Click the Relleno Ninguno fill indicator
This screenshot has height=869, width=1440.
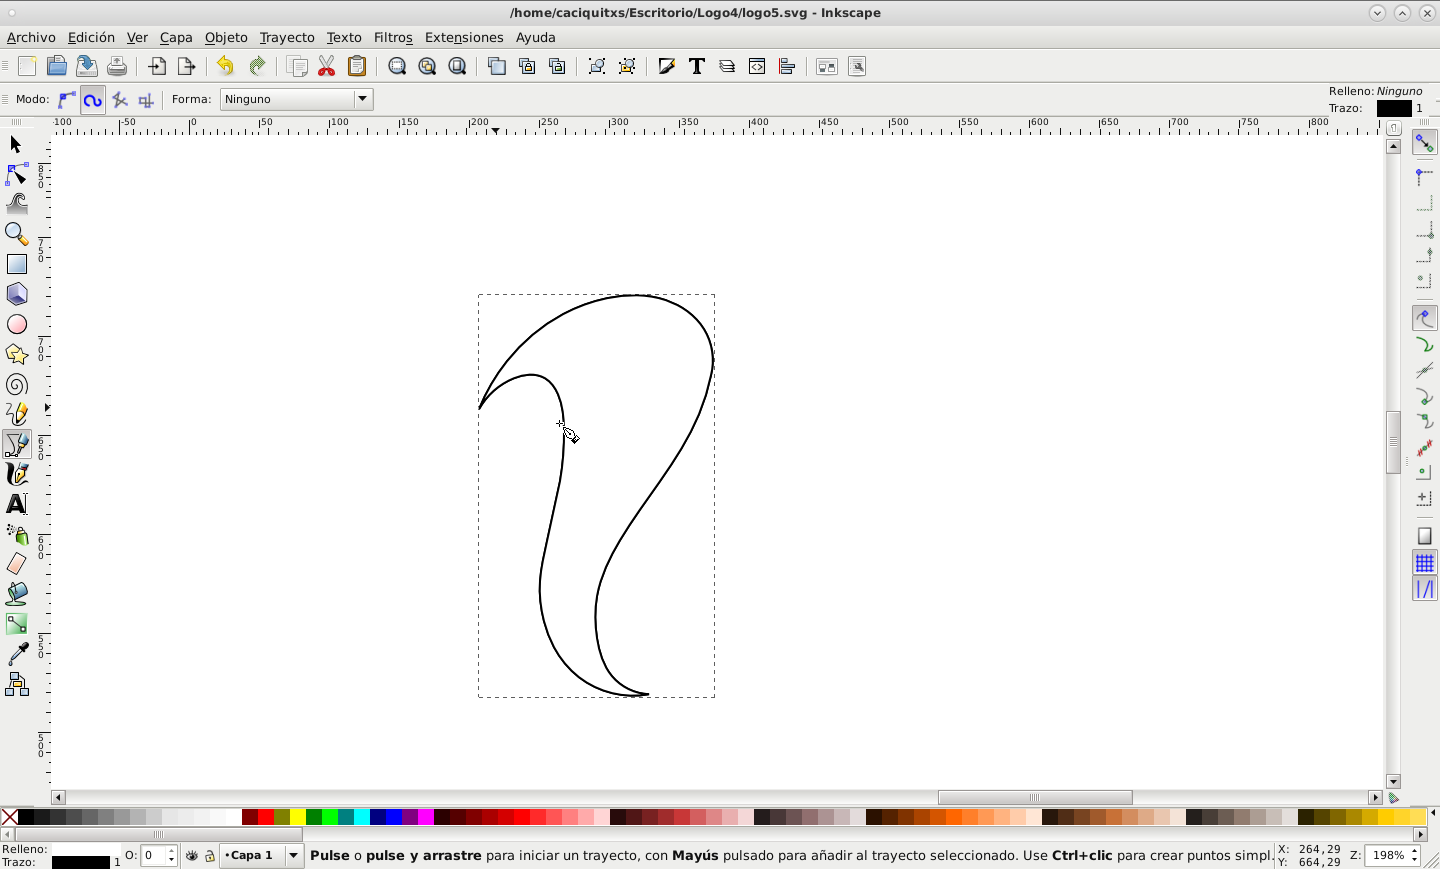tap(1399, 91)
